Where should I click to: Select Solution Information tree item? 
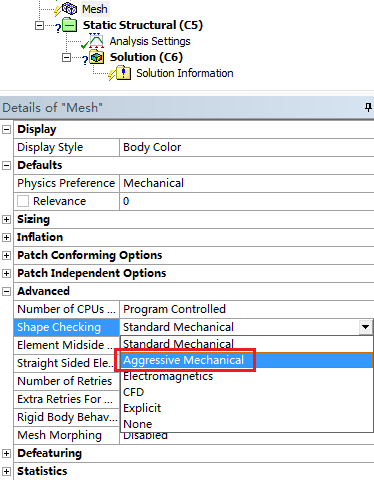(x=185, y=73)
